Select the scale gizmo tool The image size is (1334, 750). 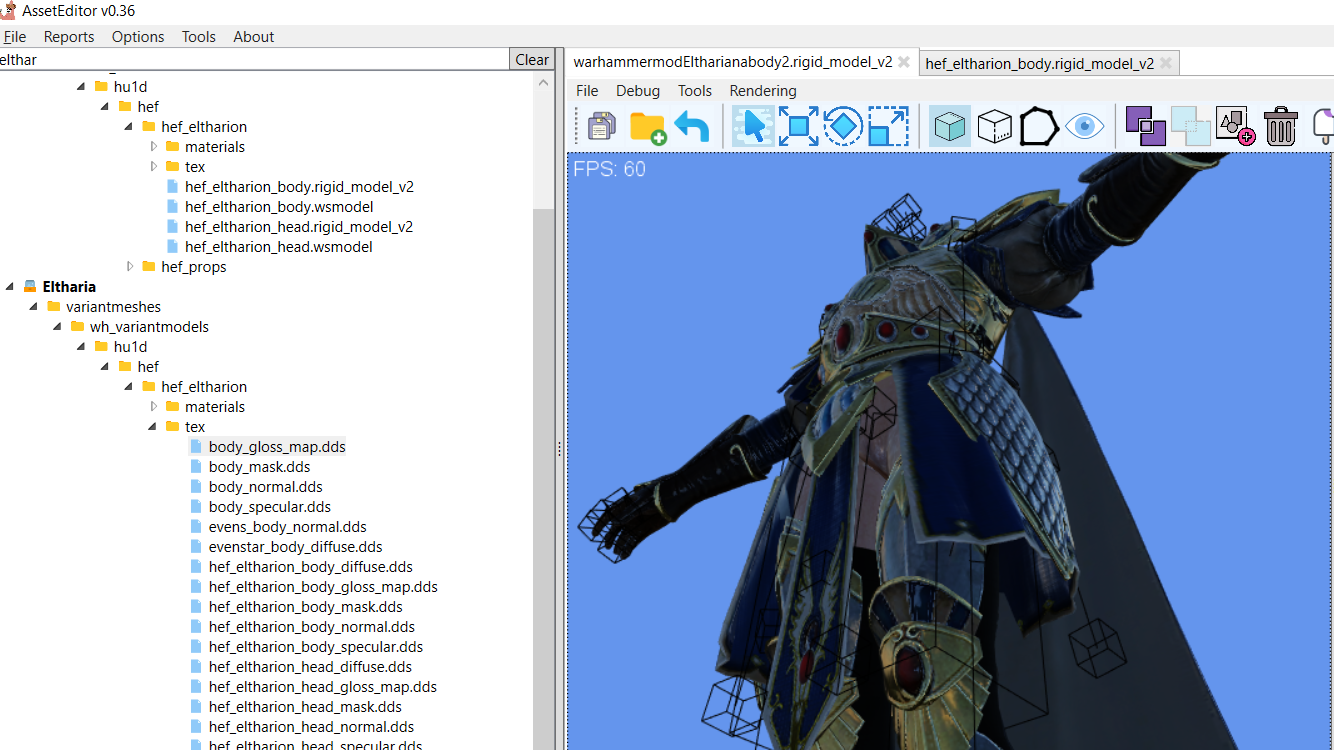tap(888, 127)
